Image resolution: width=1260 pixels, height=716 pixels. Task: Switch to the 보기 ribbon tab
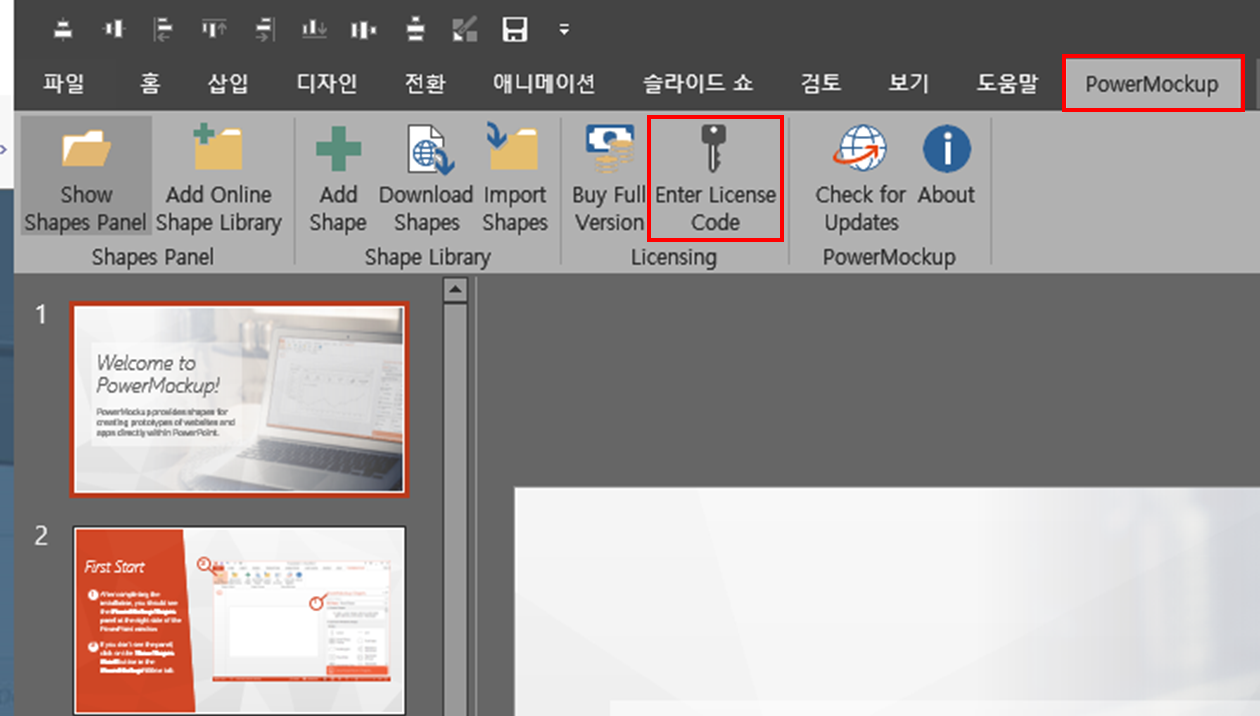(x=909, y=84)
